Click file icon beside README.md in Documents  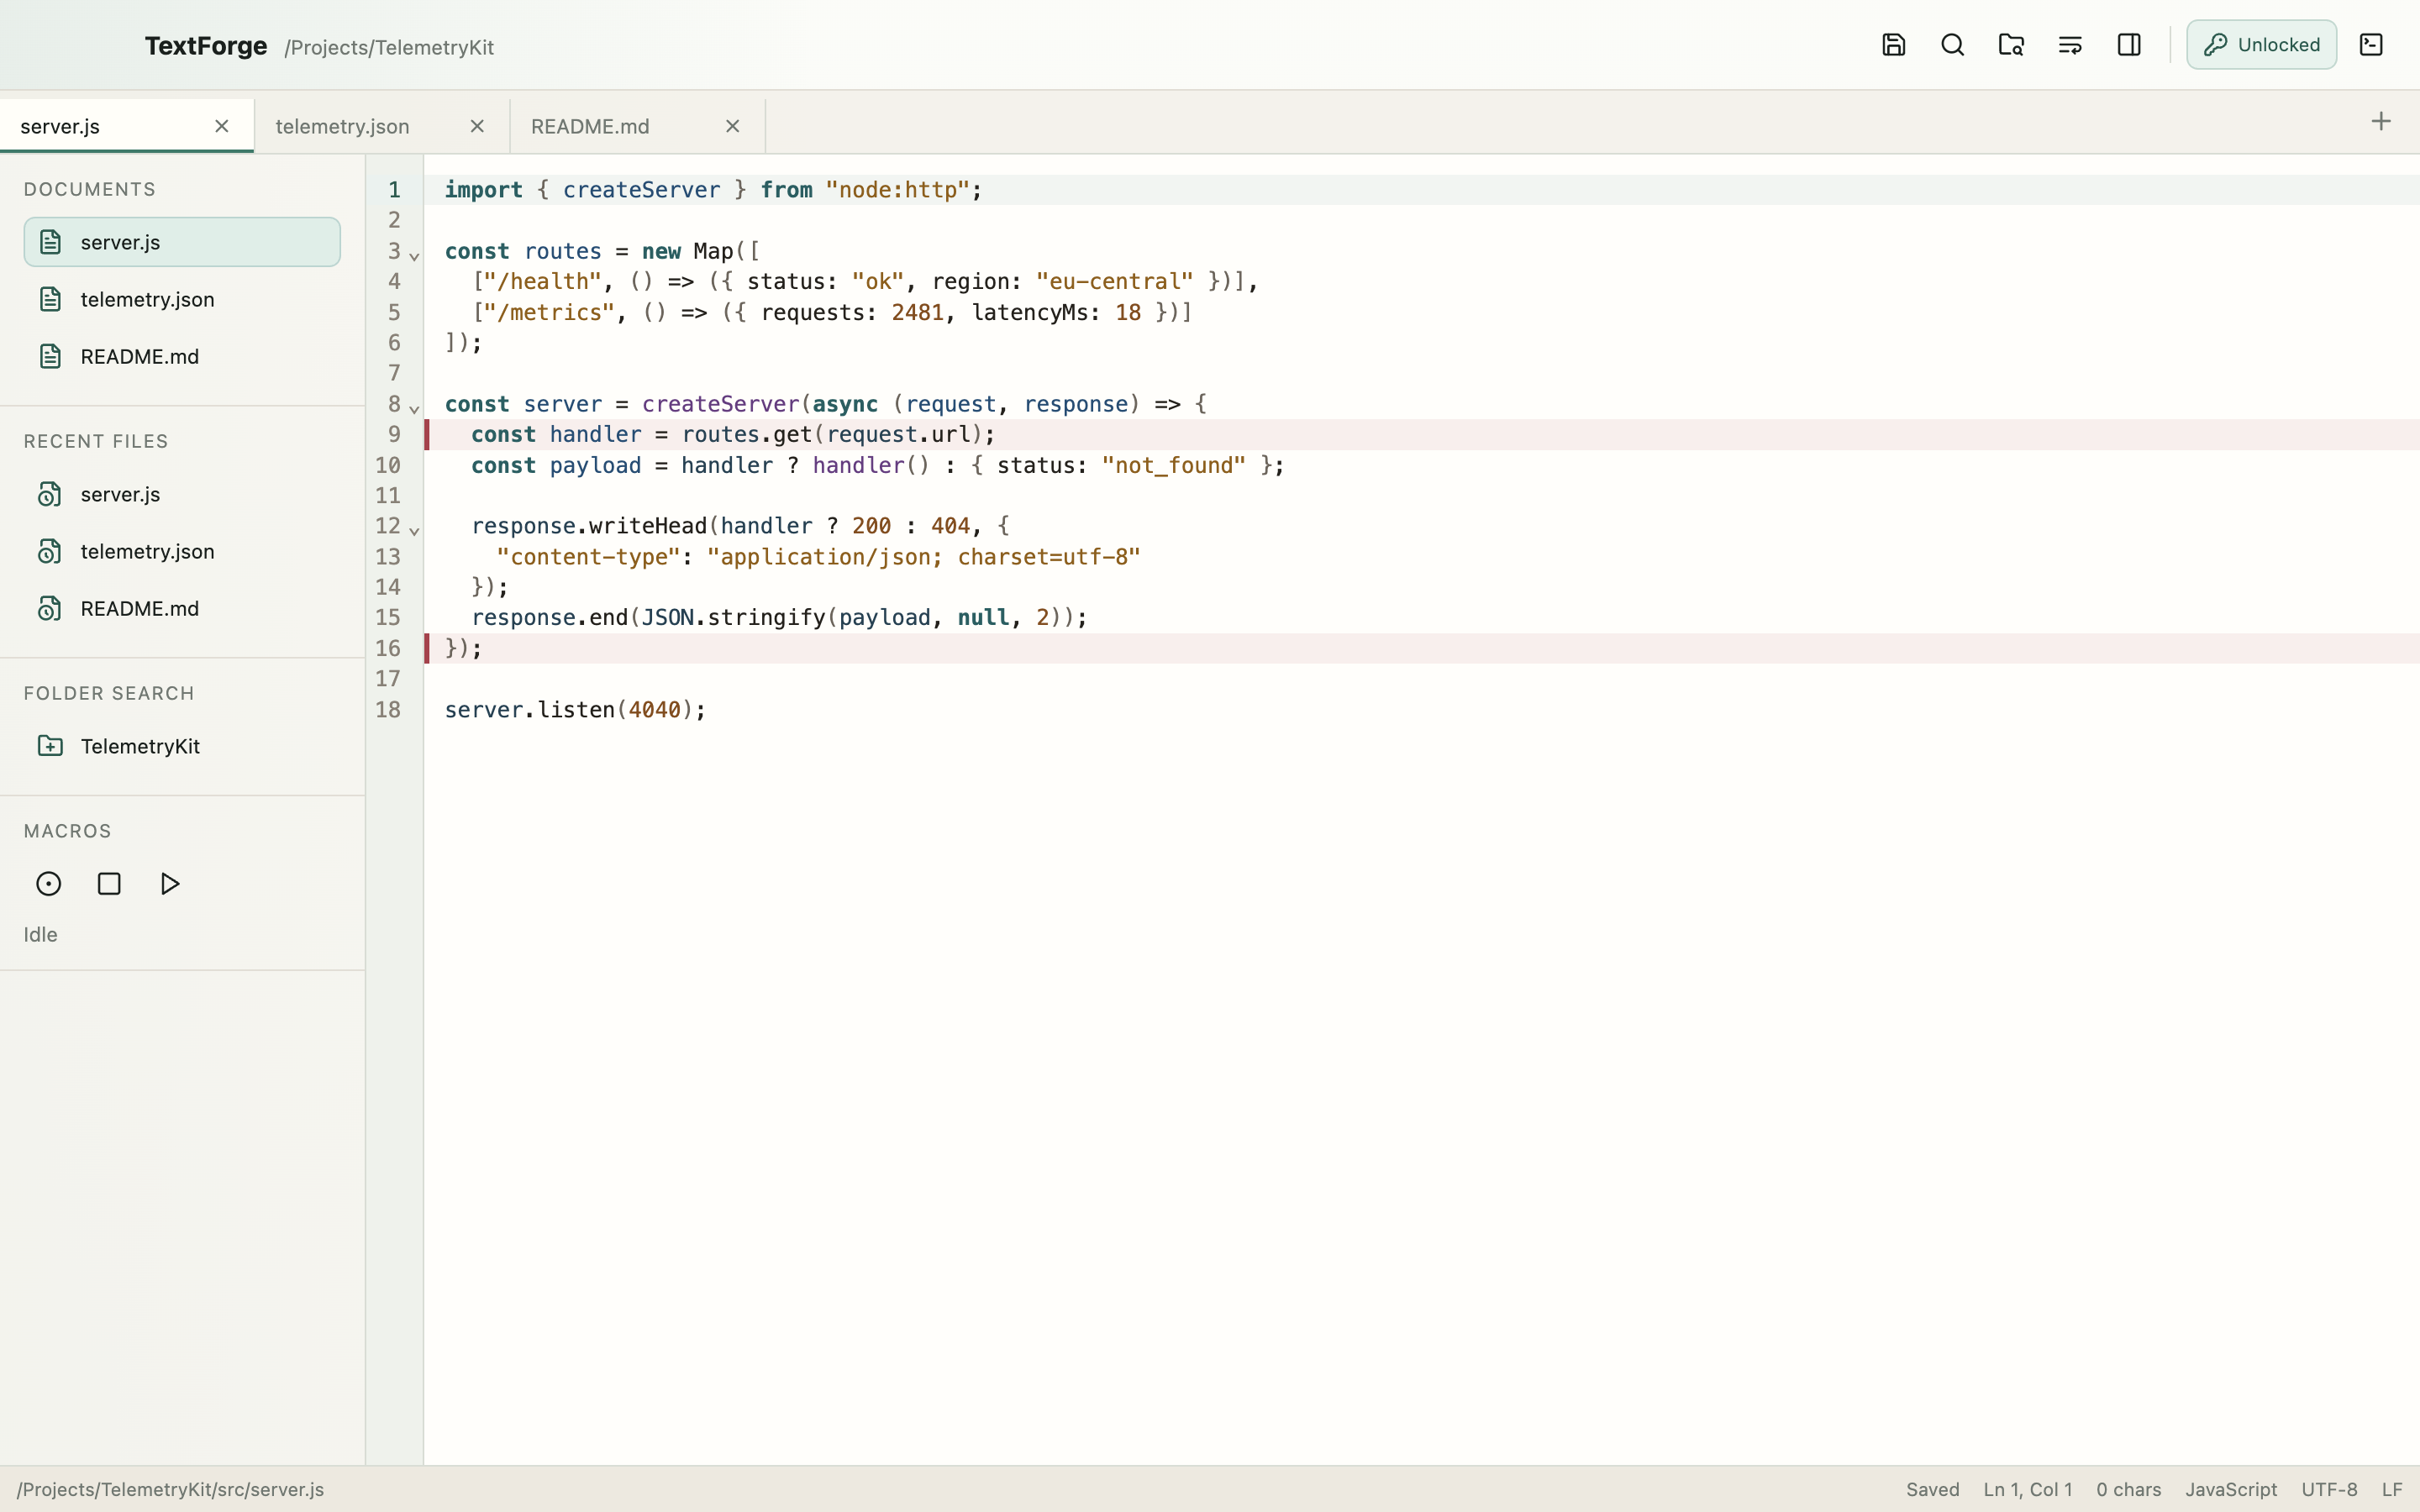[x=50, y=356]
